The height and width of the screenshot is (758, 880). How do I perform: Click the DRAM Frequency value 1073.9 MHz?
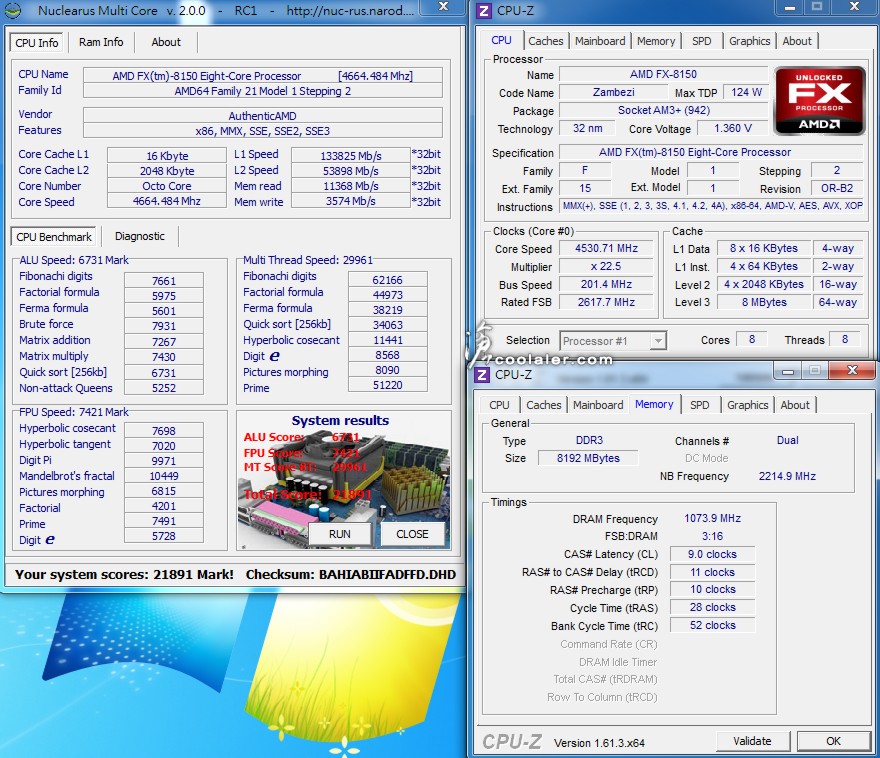click(x=713, y=518)
